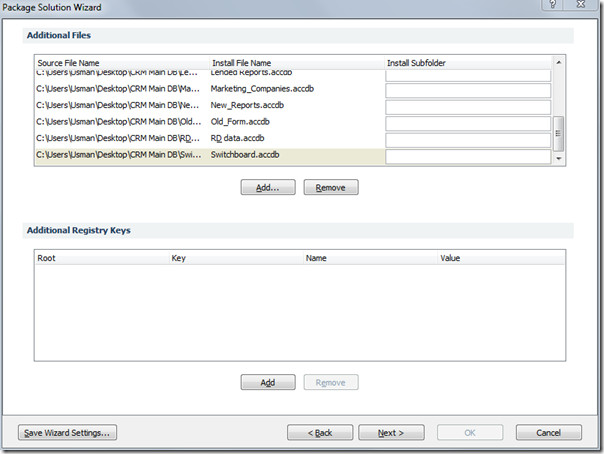This screenshot has height=454, width=604.
Task: Click the file list scrollbar thumb
Action: (559, 133)
